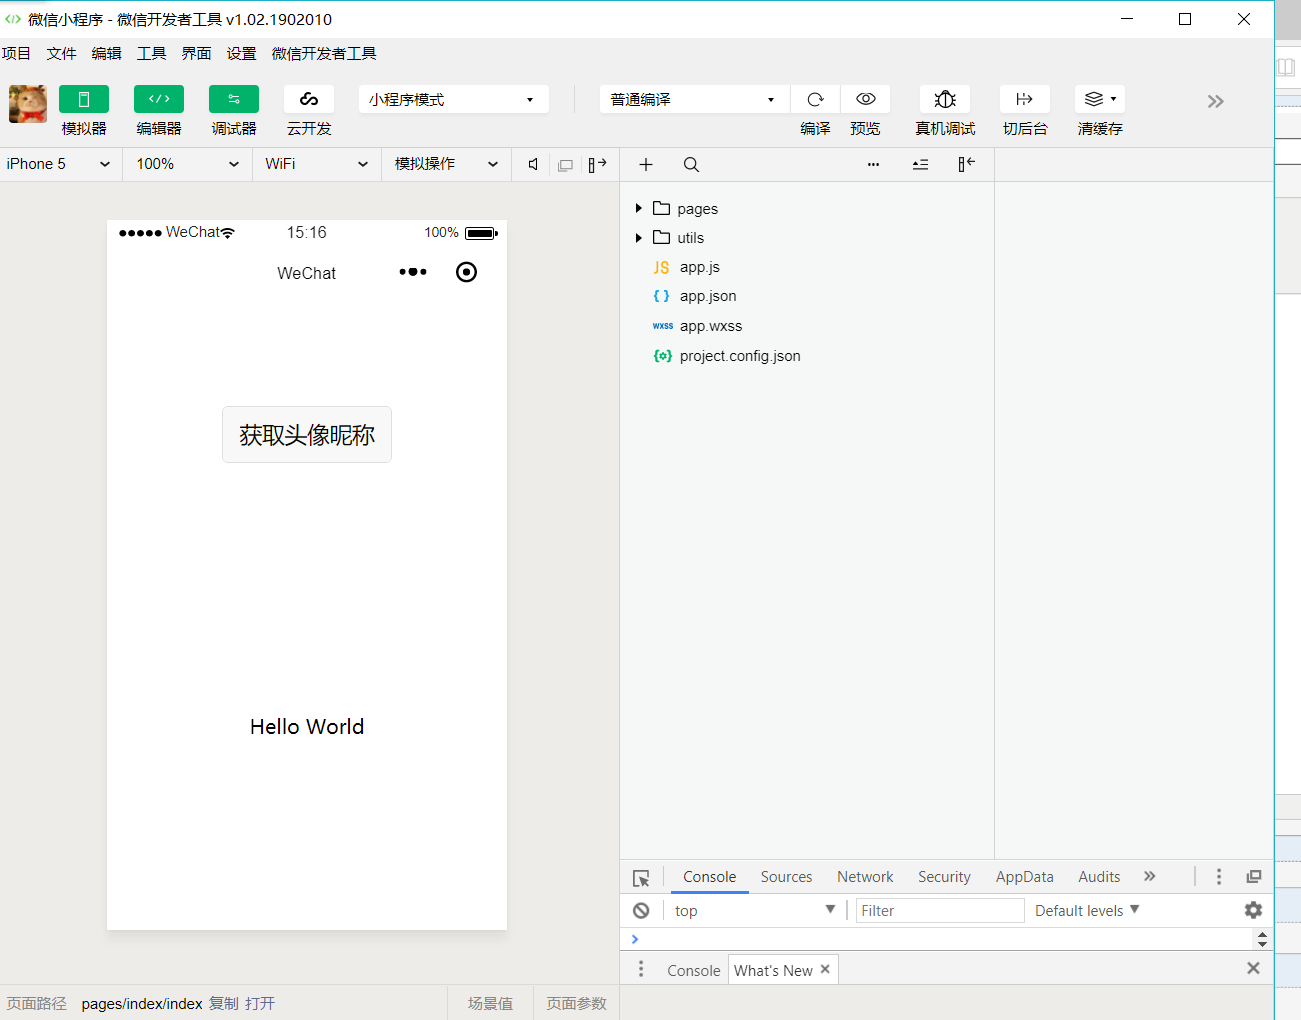The image size is (1301, 1020).
Task: Click the simulator window rotate/screen icon
Action: (x=565, y=165)
